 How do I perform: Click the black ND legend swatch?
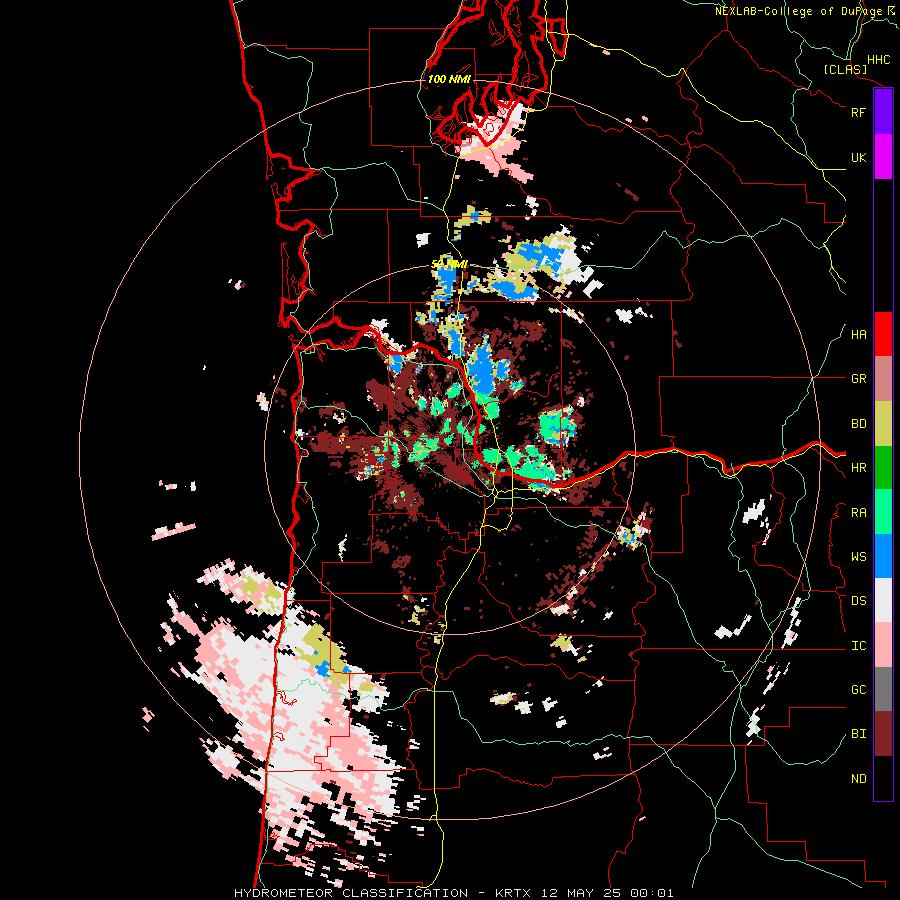[883, 778]
